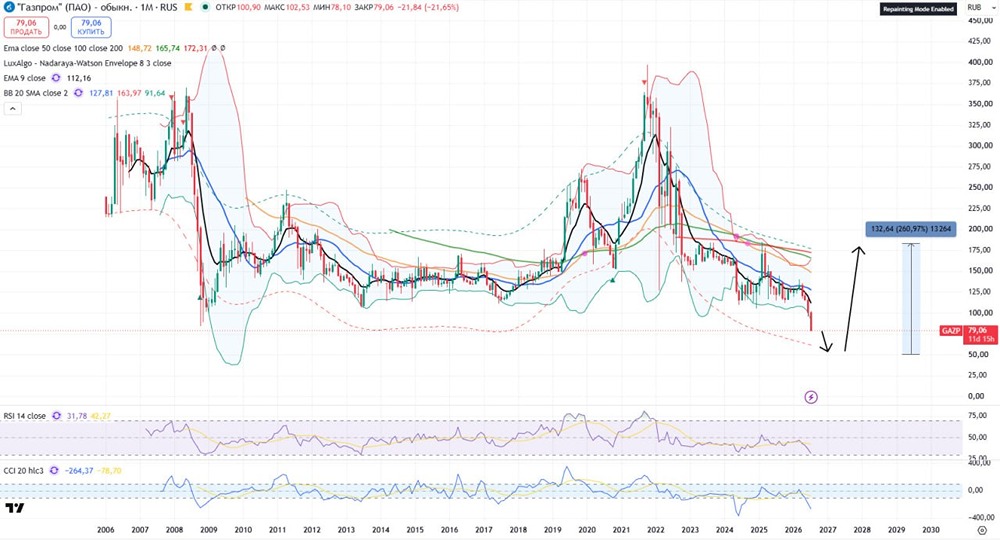Click the red GAZP price label

[x=950, y=331]
